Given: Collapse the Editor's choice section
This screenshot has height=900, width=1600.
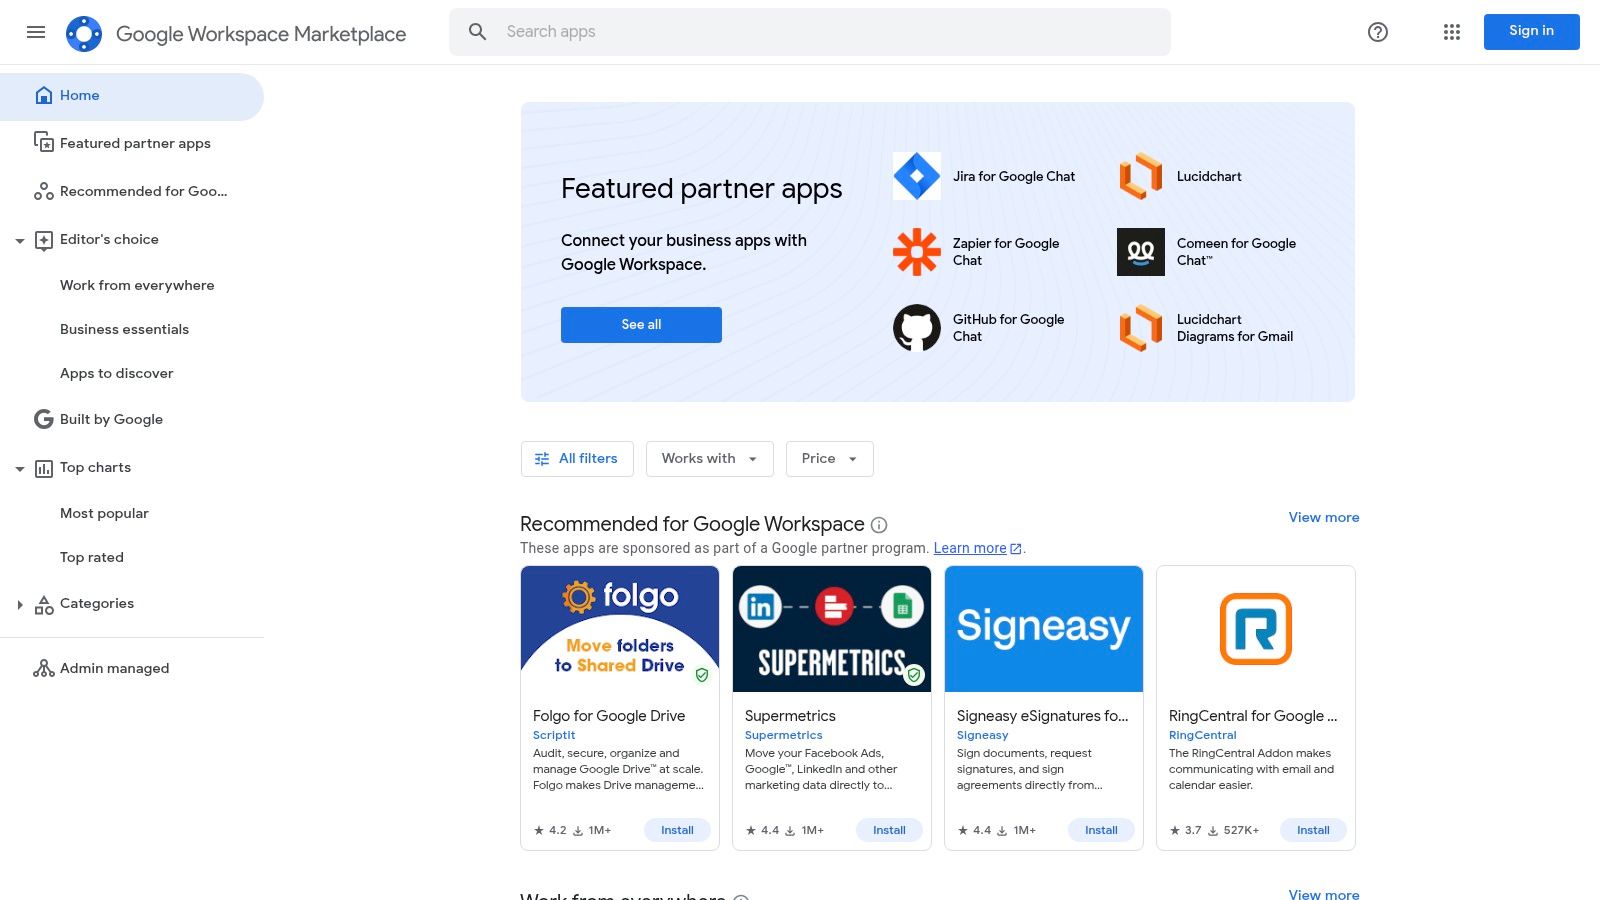Looking at the screenshot, I should click(20, 241).
